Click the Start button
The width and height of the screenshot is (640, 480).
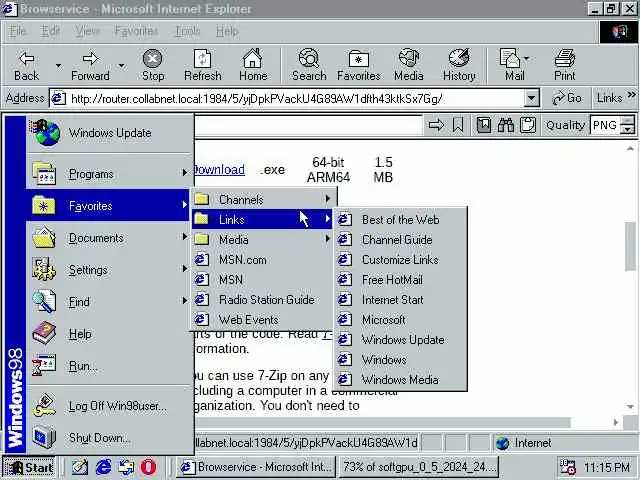point(29,467)
